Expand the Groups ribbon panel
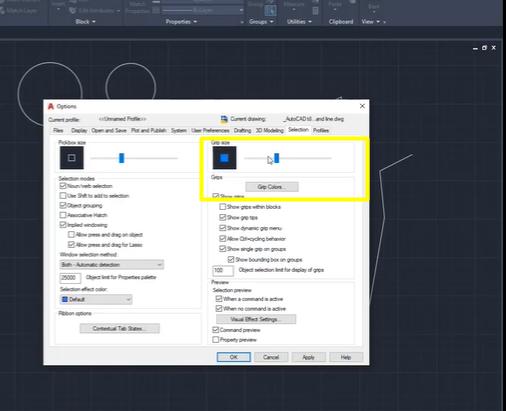 click(x=261, y=22)
